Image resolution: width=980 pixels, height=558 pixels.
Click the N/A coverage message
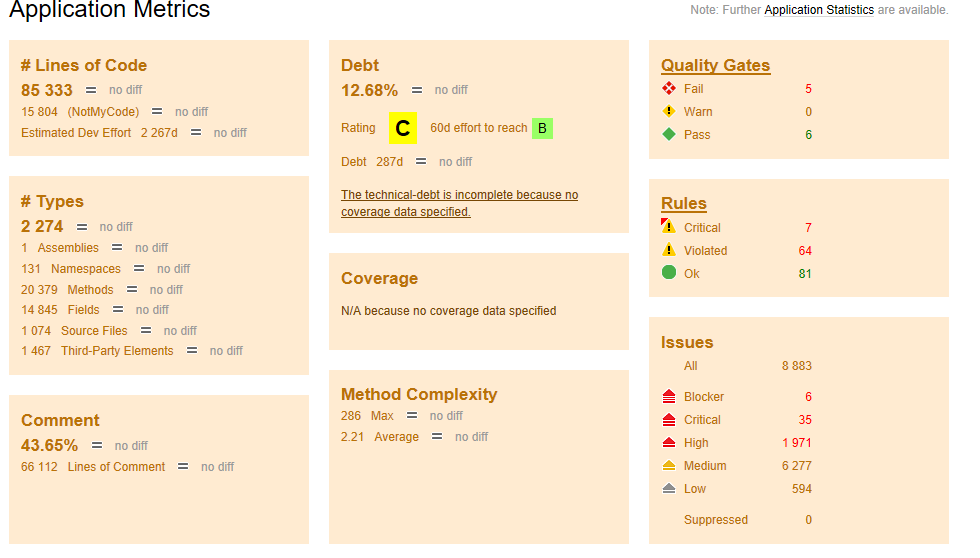(449, 311)
